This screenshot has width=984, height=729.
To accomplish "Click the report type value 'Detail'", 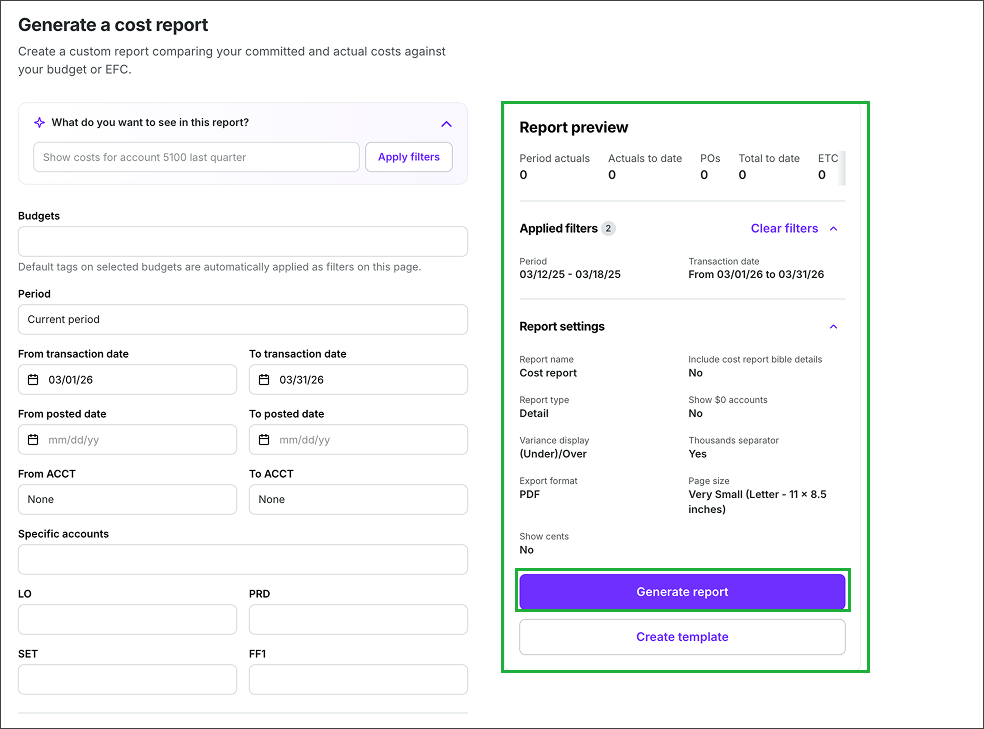I will tap(534, 413).
